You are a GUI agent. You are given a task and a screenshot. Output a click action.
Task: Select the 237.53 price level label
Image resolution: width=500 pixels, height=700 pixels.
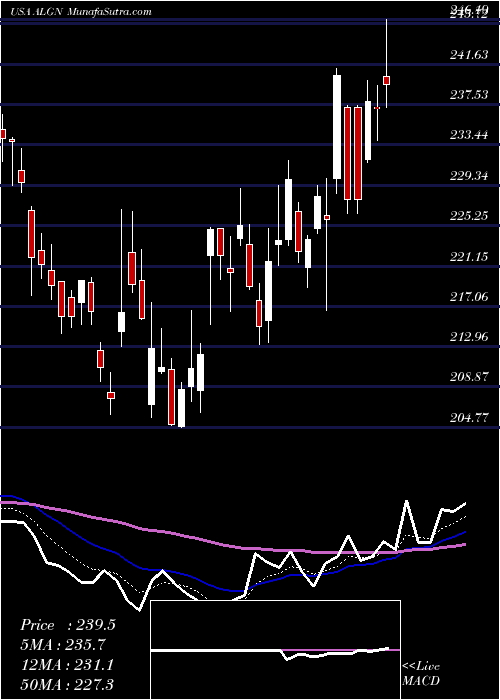(469, 95)
